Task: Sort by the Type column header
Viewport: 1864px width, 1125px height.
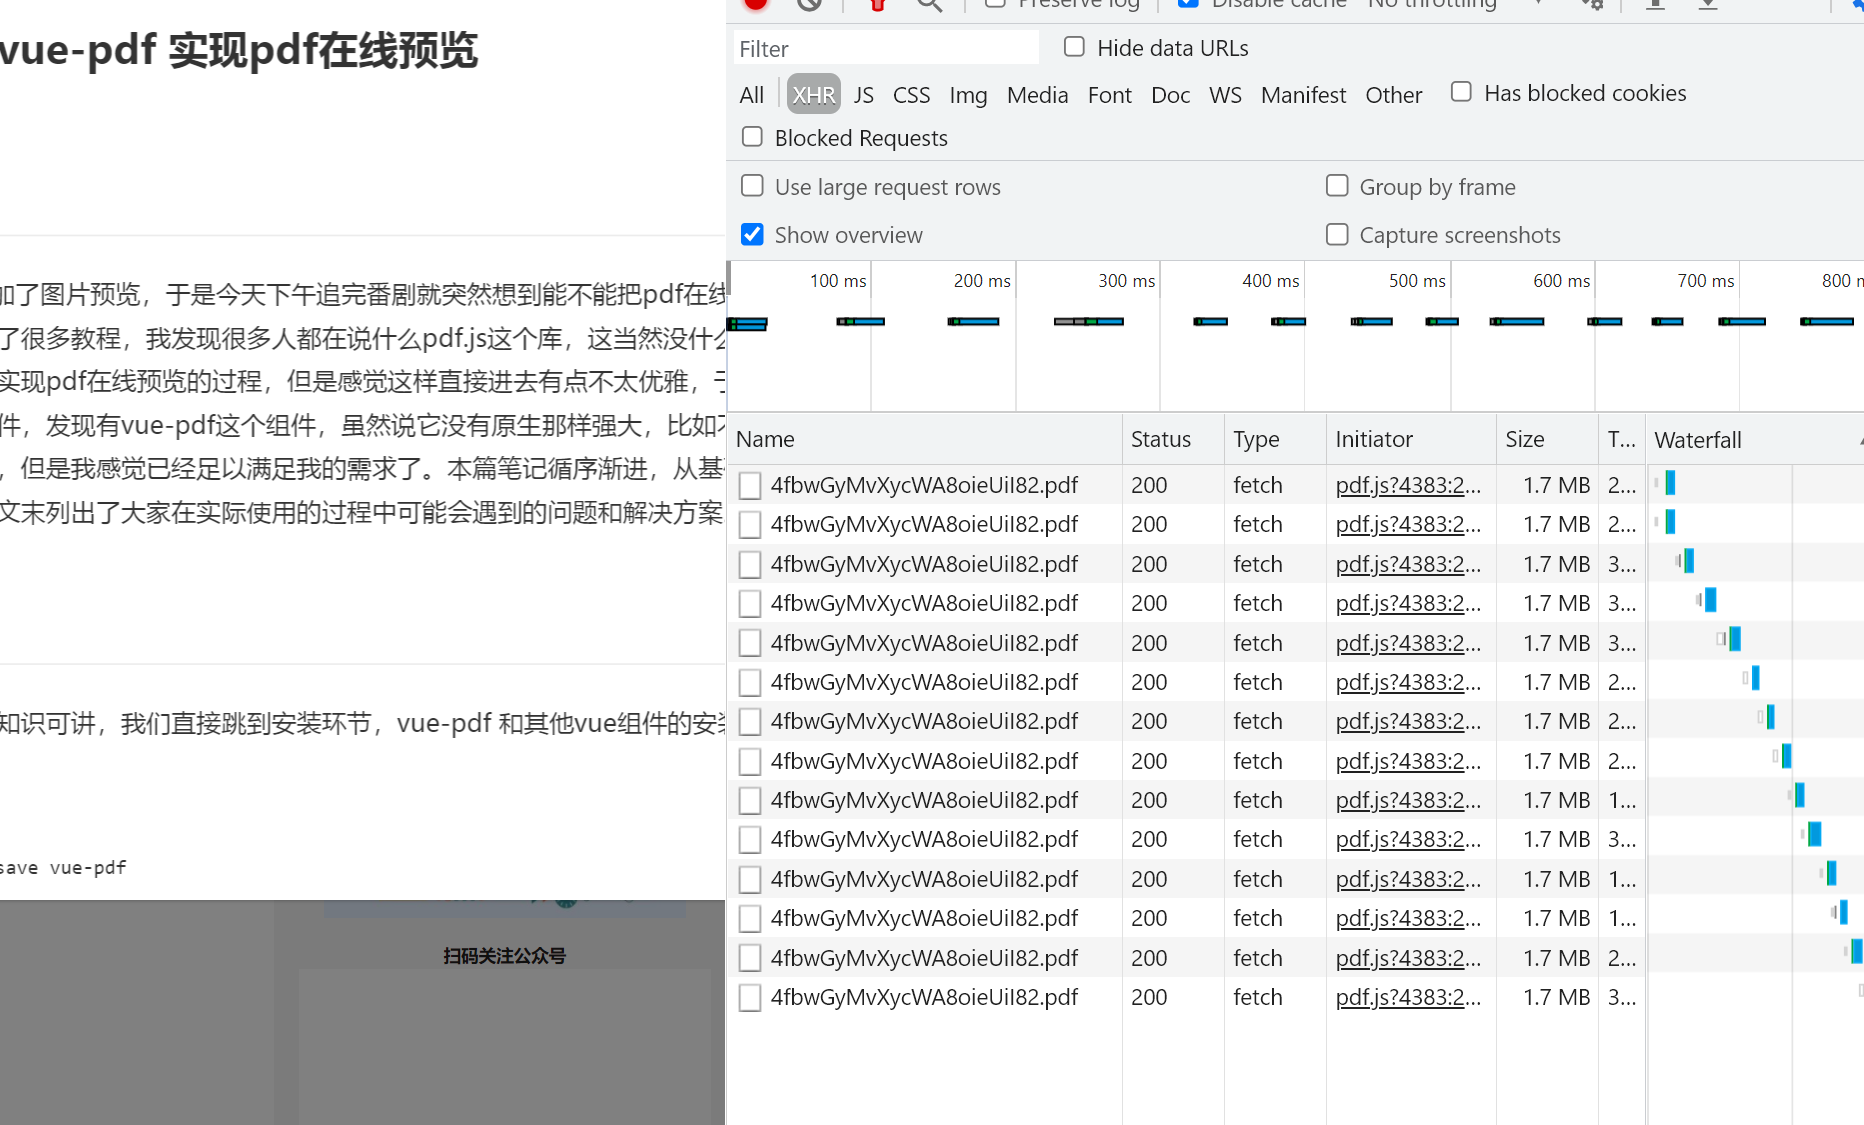Action: [x=1275, y=439]
